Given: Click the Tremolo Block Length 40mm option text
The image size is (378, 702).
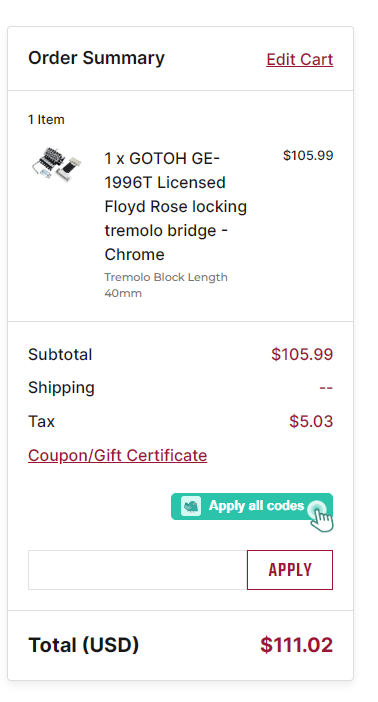Looking at the screenshot, I should point(166,285).
